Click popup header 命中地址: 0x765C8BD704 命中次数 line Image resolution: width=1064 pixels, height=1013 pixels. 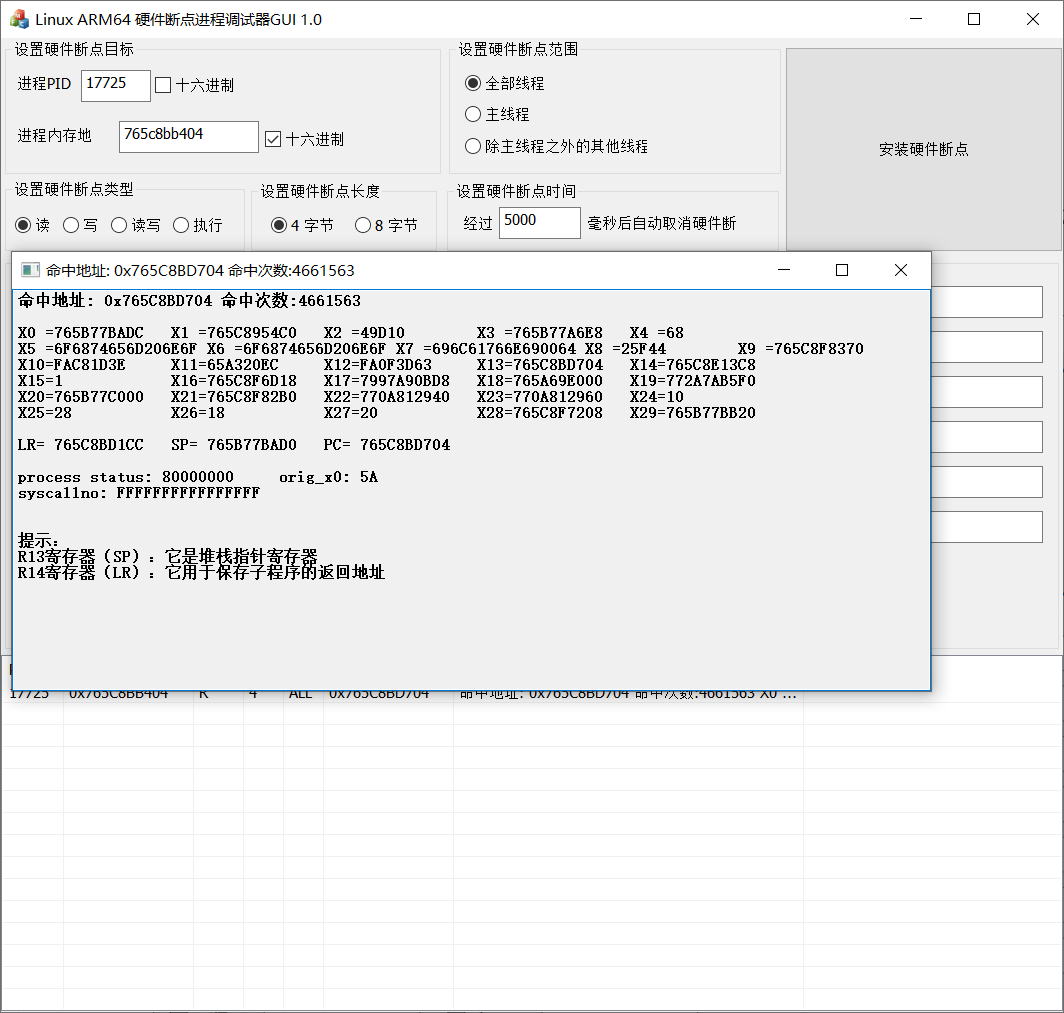click(x=189, y=301)
